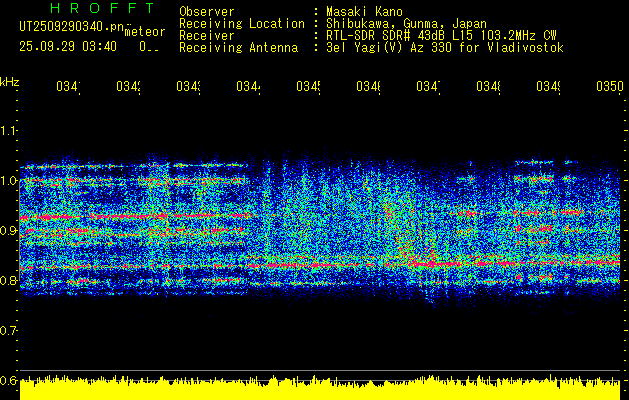
Task: Click the observer name Masaki Kano
Action: coord(364,11)
